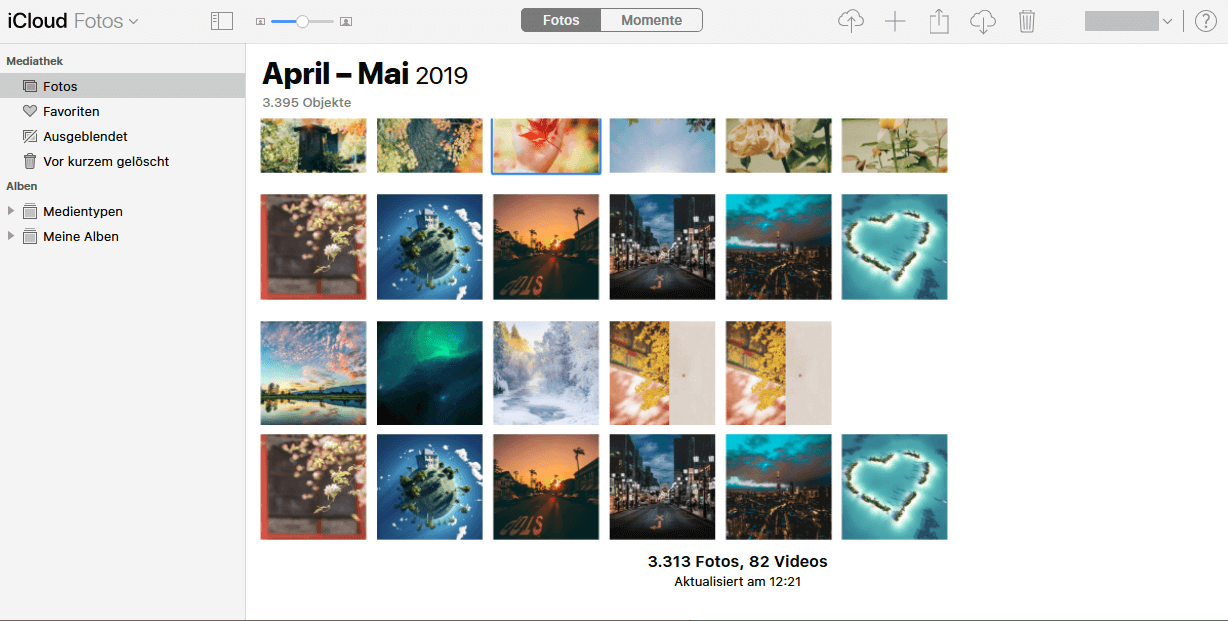This screenshot has width=1228, height=621.
Task: Open Favoriten in the sidebar
Action: 71,111
